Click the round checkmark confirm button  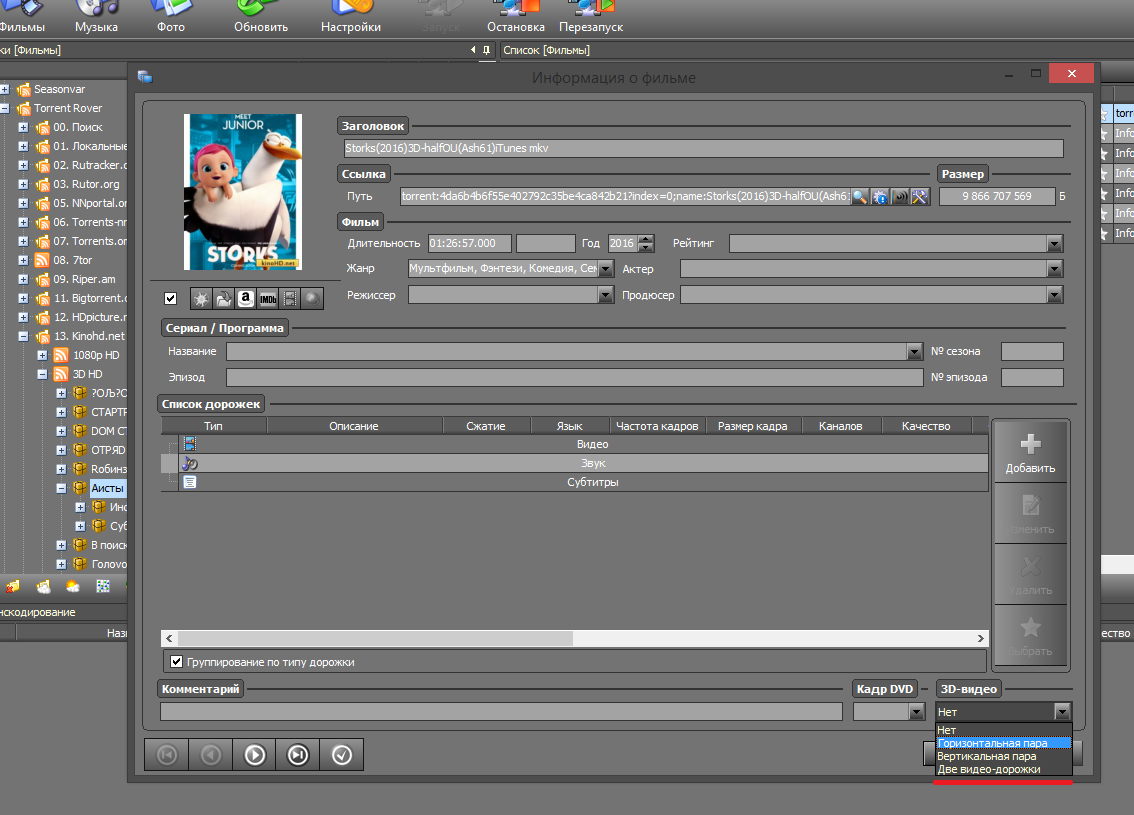[x=342, y=755]
